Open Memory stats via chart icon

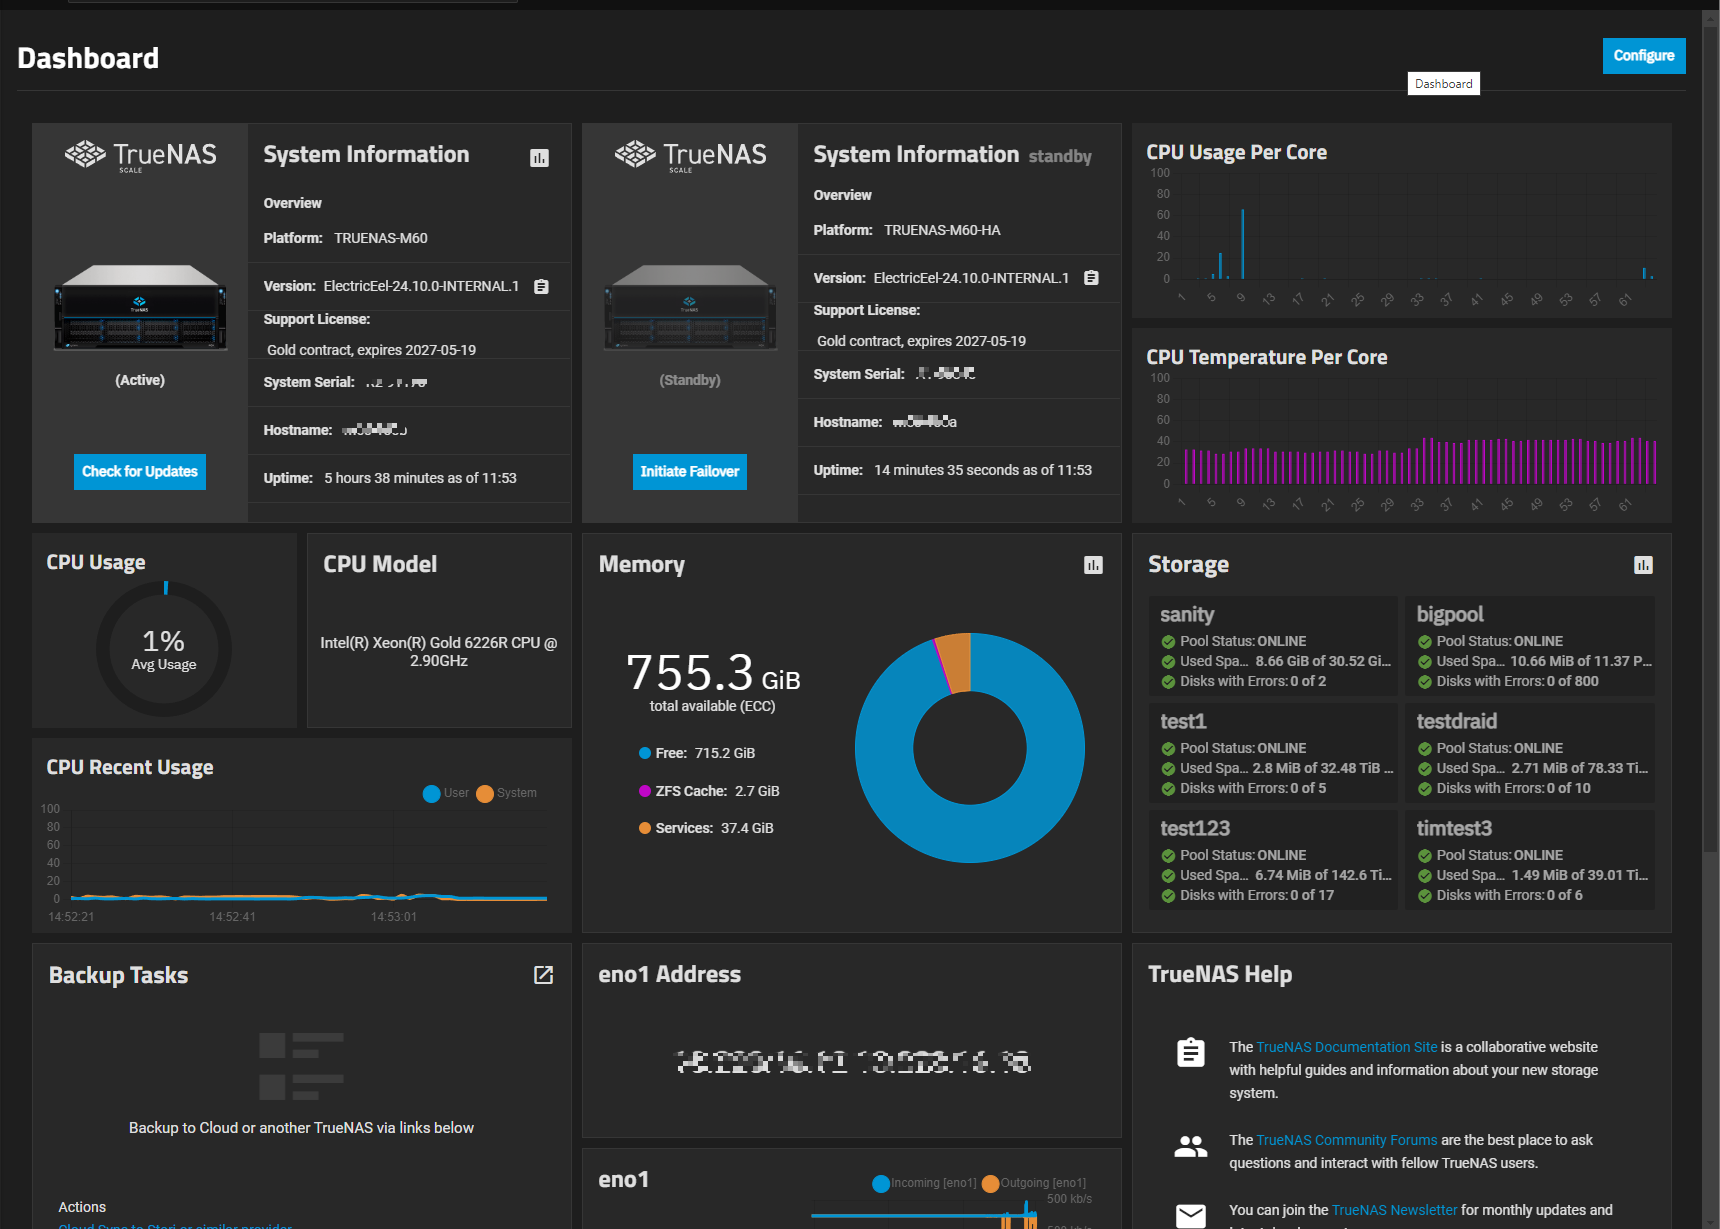tap(1093, 565)
